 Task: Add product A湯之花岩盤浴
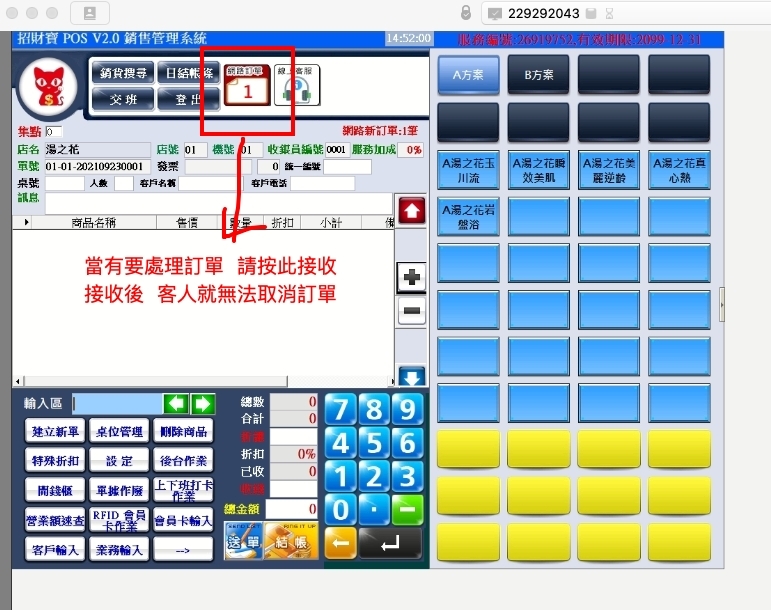(x=468, y=217)
